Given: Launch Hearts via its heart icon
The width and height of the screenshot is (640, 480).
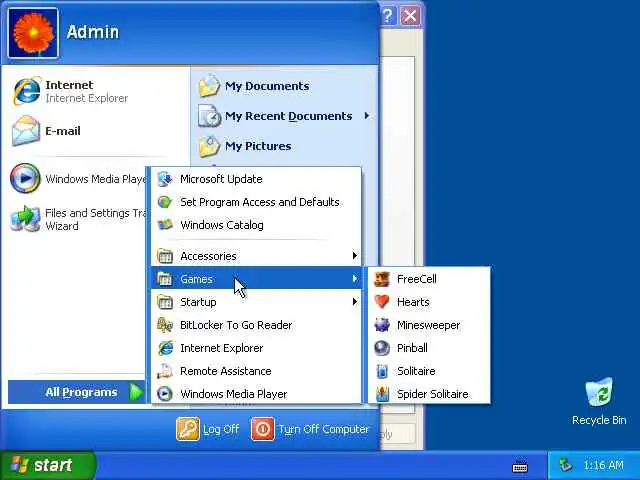Looking at the screenshot, I should (x=382, y=302).
